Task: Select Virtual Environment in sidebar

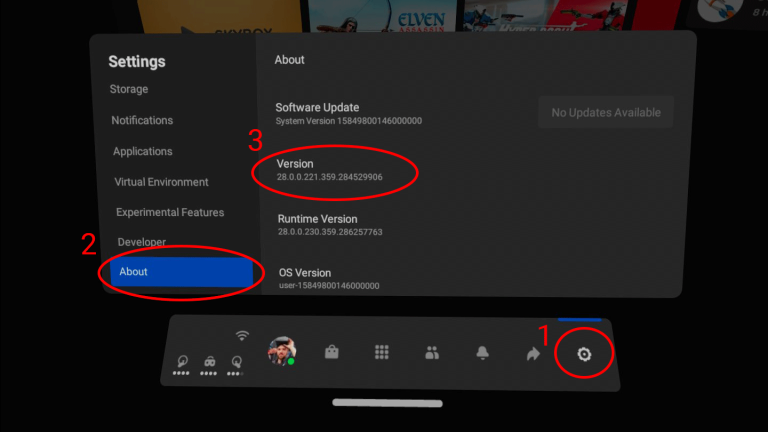Action: click(162, 182)
